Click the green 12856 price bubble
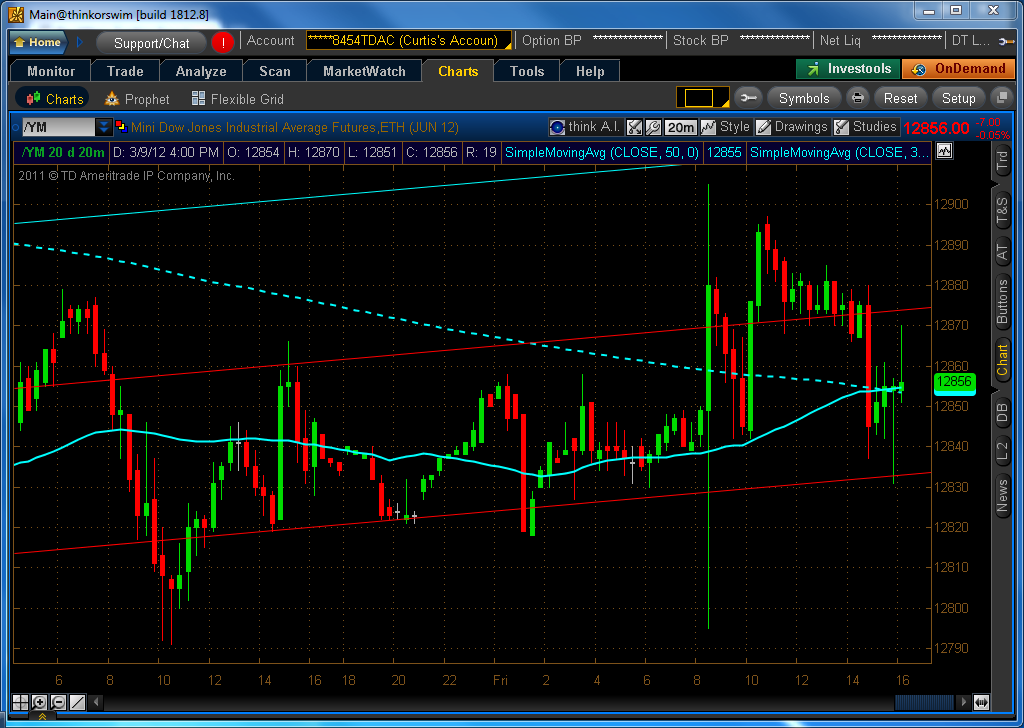 click(x=954, y=383)
